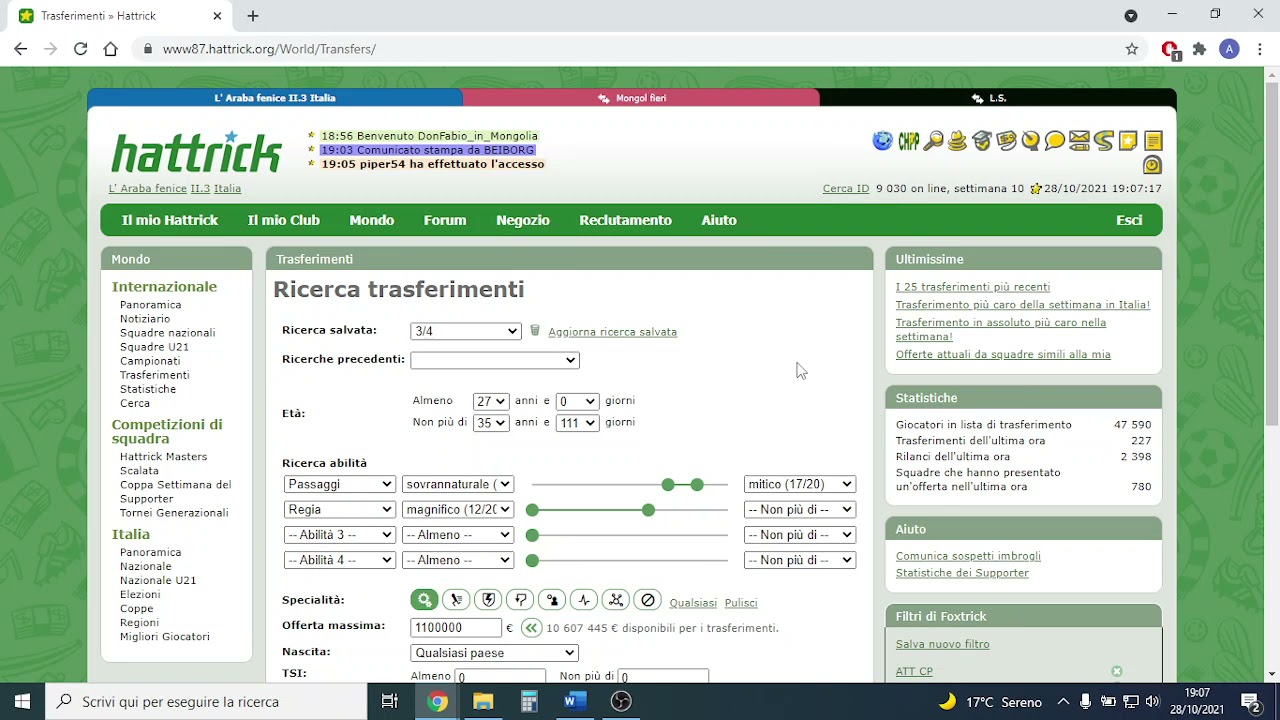The height and width of the screenshot is (720, 1280).
Task: Open File Explorer from the taskbar
Action: coord(483,701)
